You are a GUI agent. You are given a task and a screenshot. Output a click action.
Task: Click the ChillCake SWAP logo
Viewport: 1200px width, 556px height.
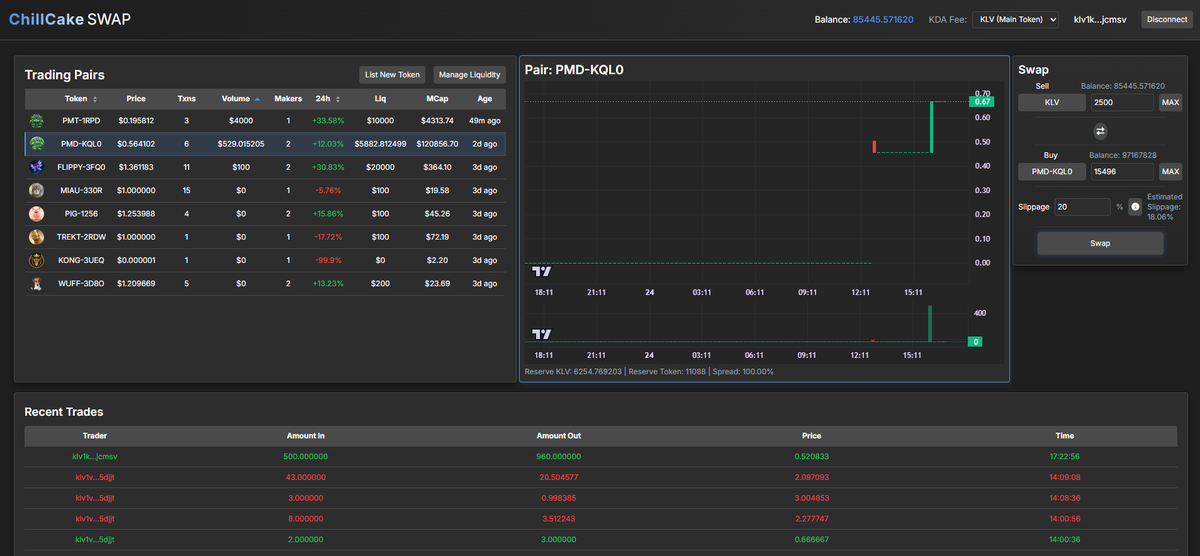click(x=69, y=19)
